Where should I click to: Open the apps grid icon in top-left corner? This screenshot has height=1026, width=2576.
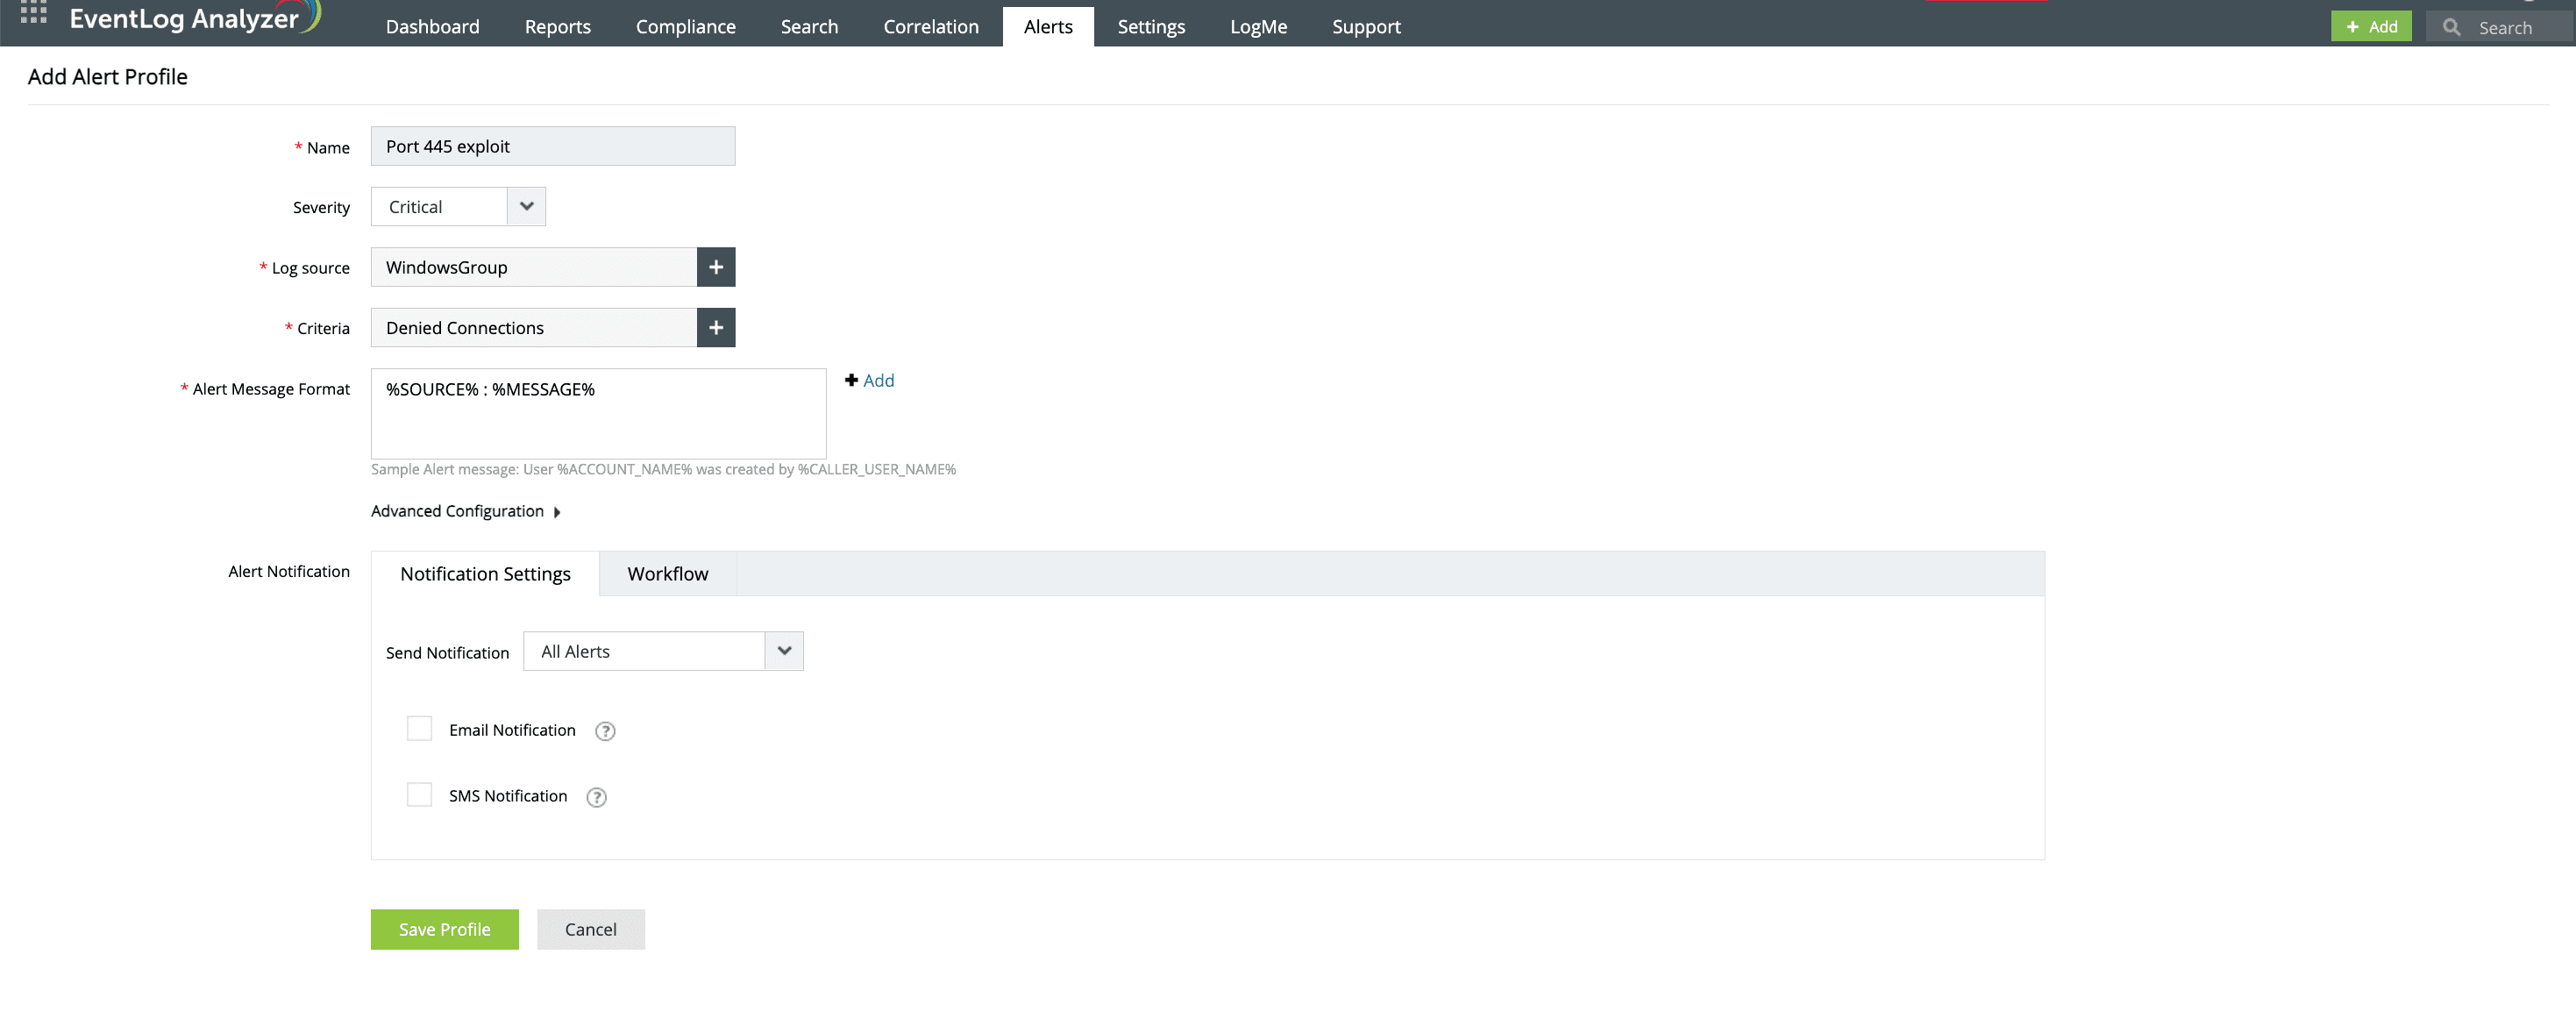coord(33,14)
